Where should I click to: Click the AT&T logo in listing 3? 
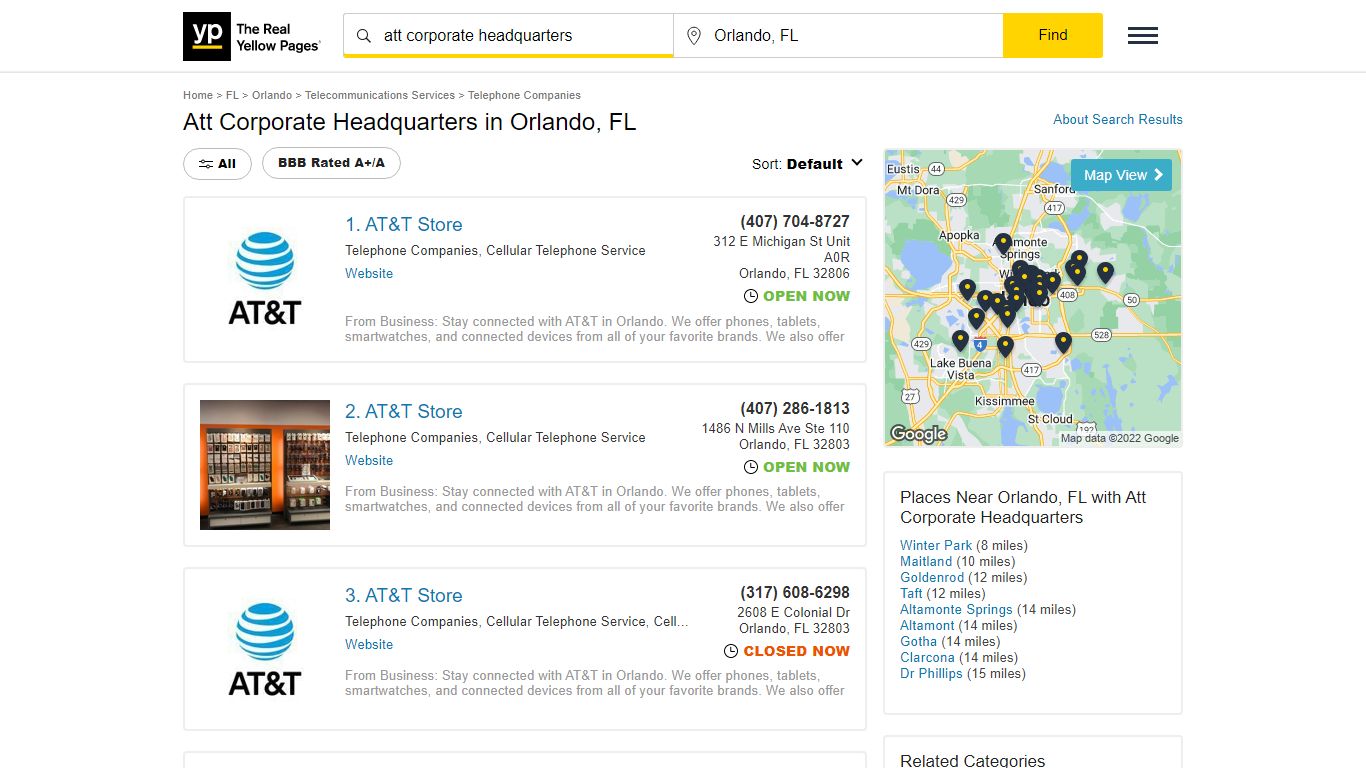265,650
